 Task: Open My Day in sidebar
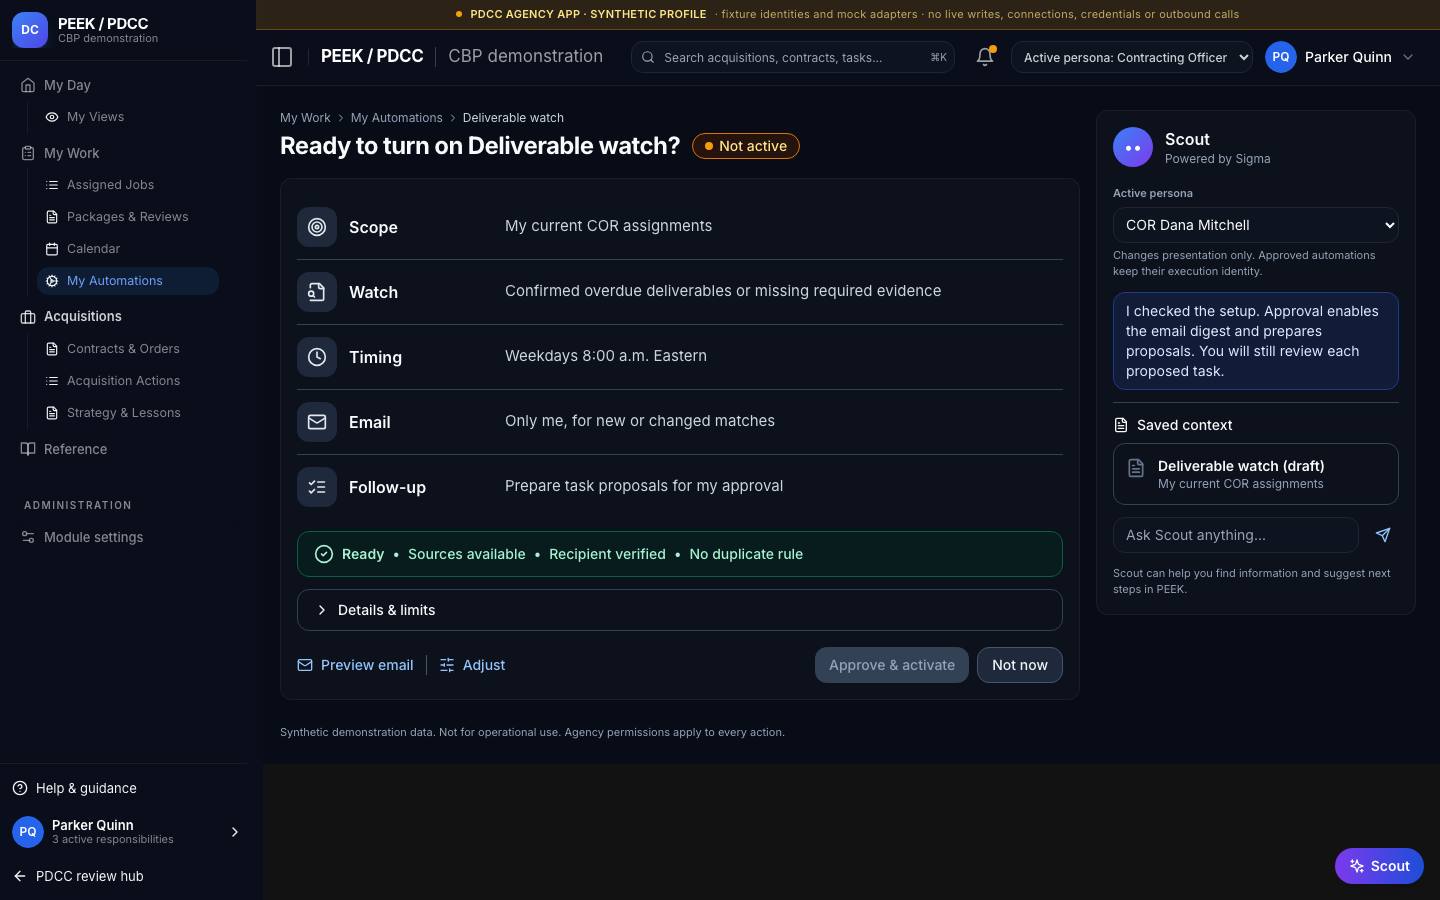[67, 85]
